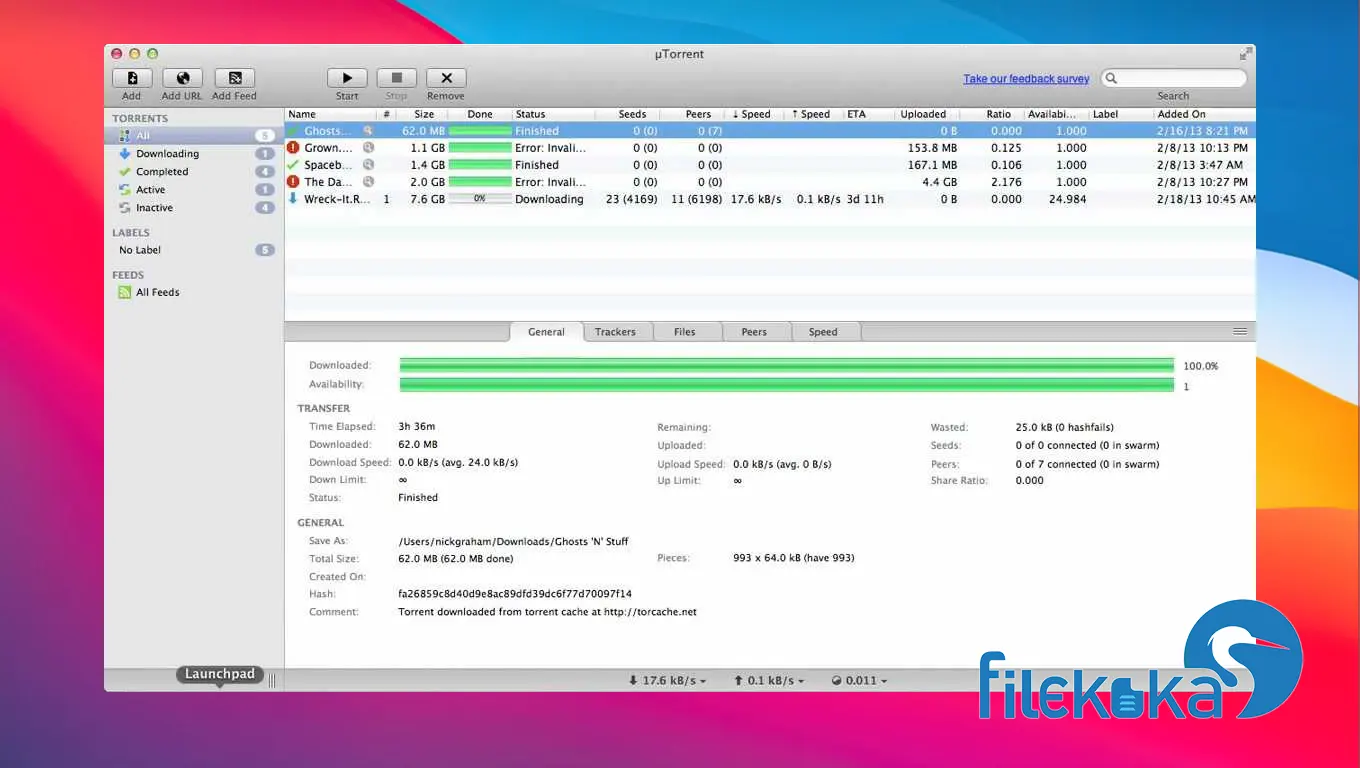This screenshot has width=1360, height=768.
Task: Open the Take our feedback survey link
Action: tap(1026, 79)
